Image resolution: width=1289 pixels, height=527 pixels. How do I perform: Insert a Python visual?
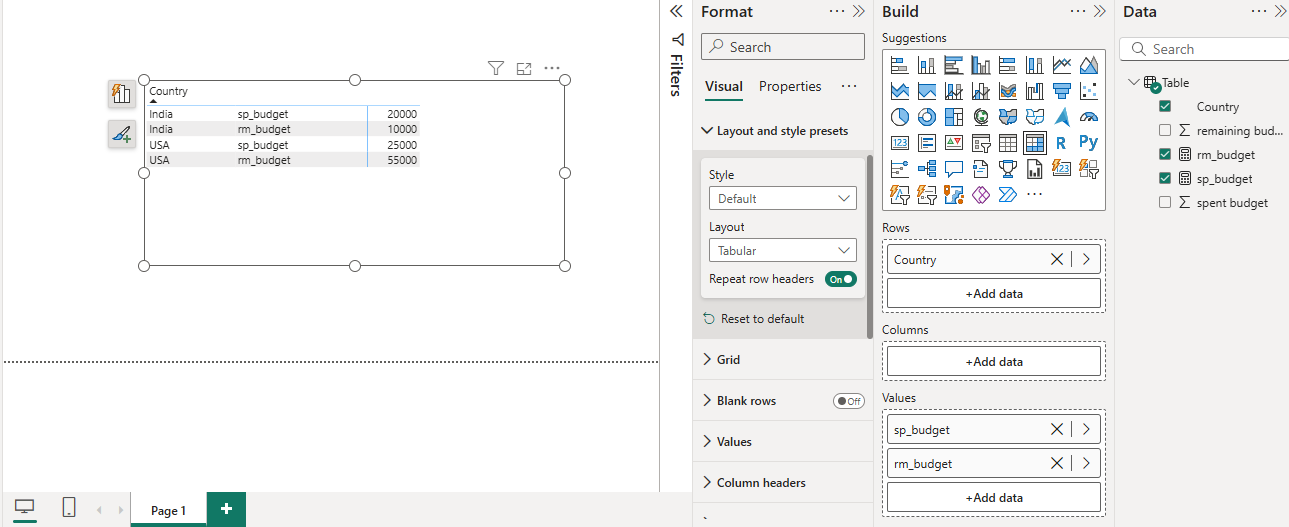coord(1089,143)
